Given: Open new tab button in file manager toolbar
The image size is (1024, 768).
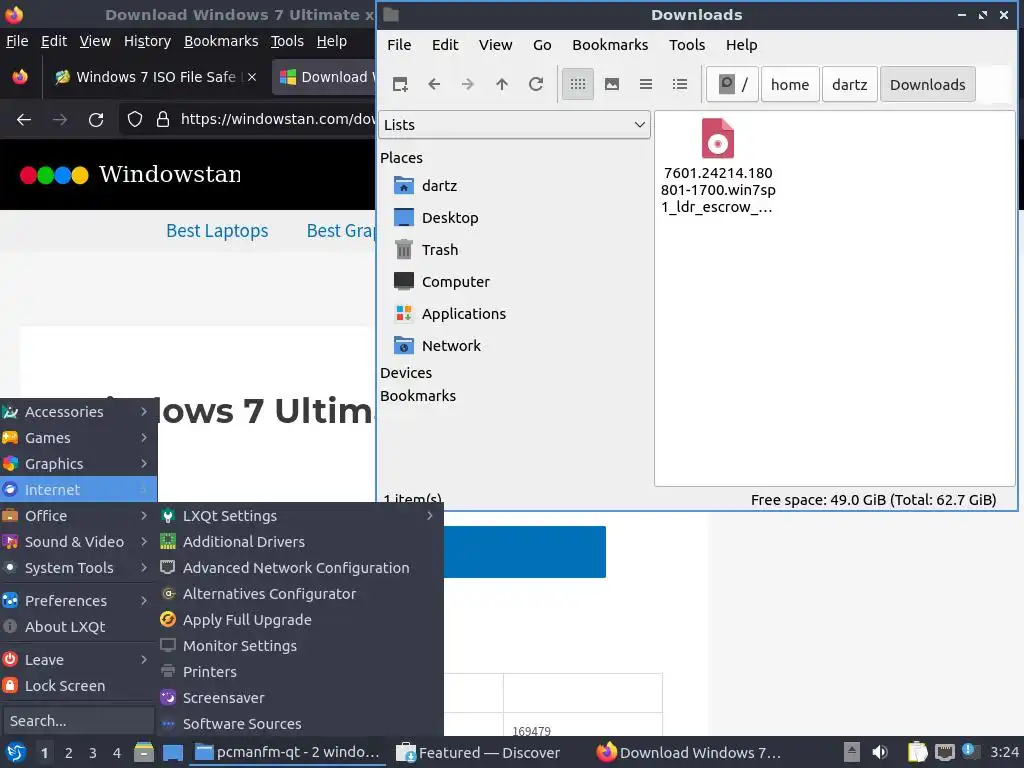Looking at the screenshot, I should (x=400, y=84).
